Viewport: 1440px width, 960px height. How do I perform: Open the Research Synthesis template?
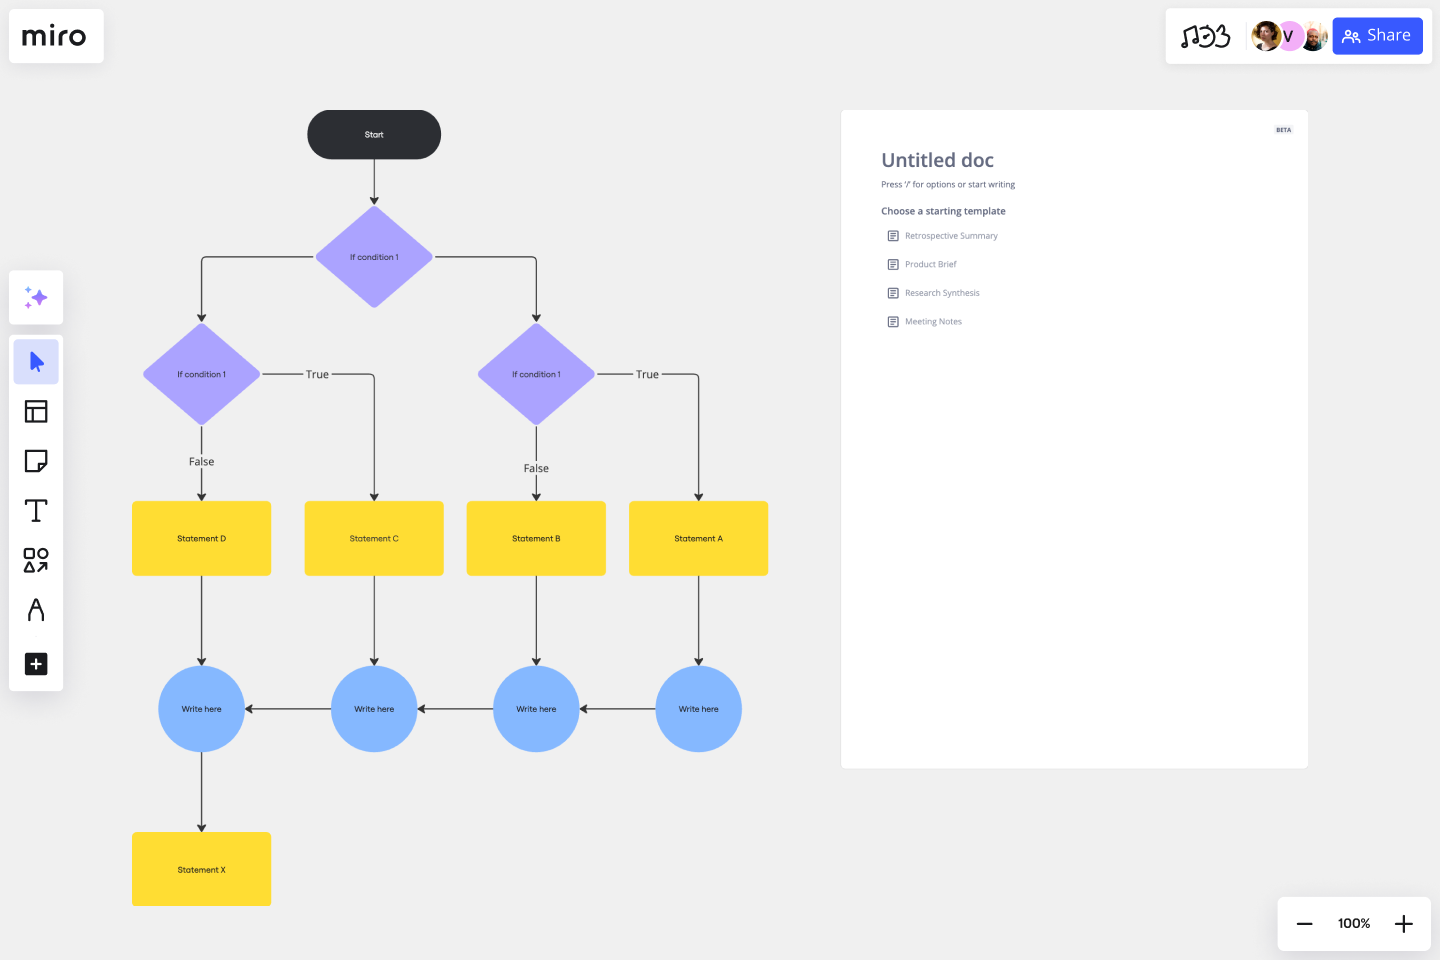point(942,292)
